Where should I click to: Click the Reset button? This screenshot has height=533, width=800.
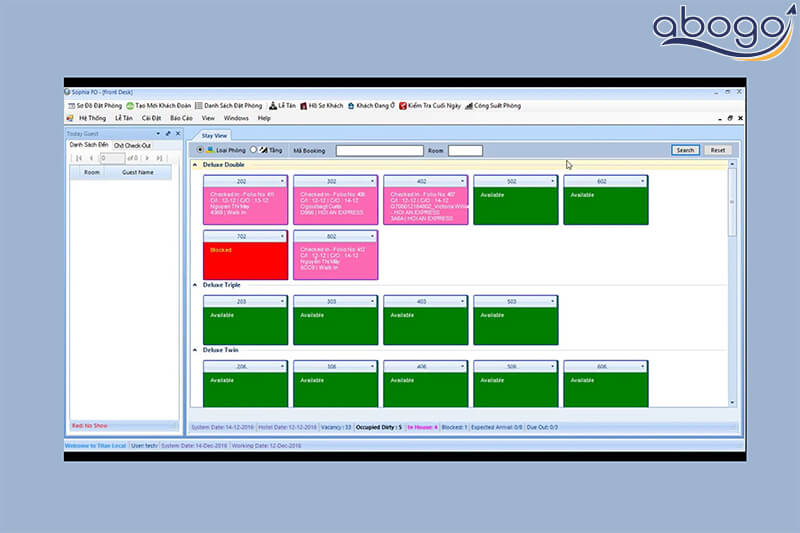point(717,150)
